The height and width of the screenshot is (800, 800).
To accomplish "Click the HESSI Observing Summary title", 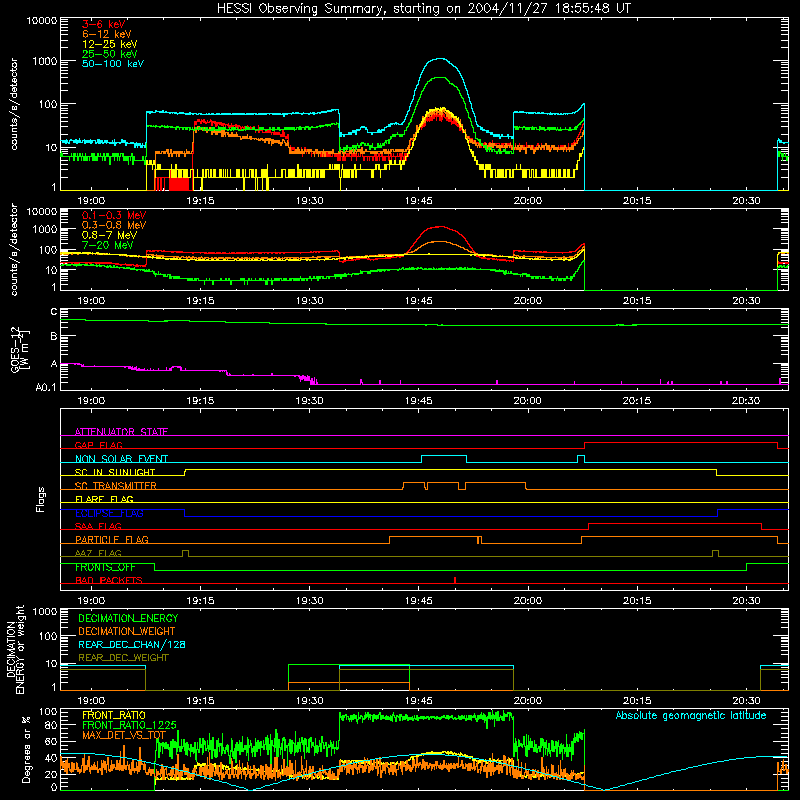I will coord(424,8).
